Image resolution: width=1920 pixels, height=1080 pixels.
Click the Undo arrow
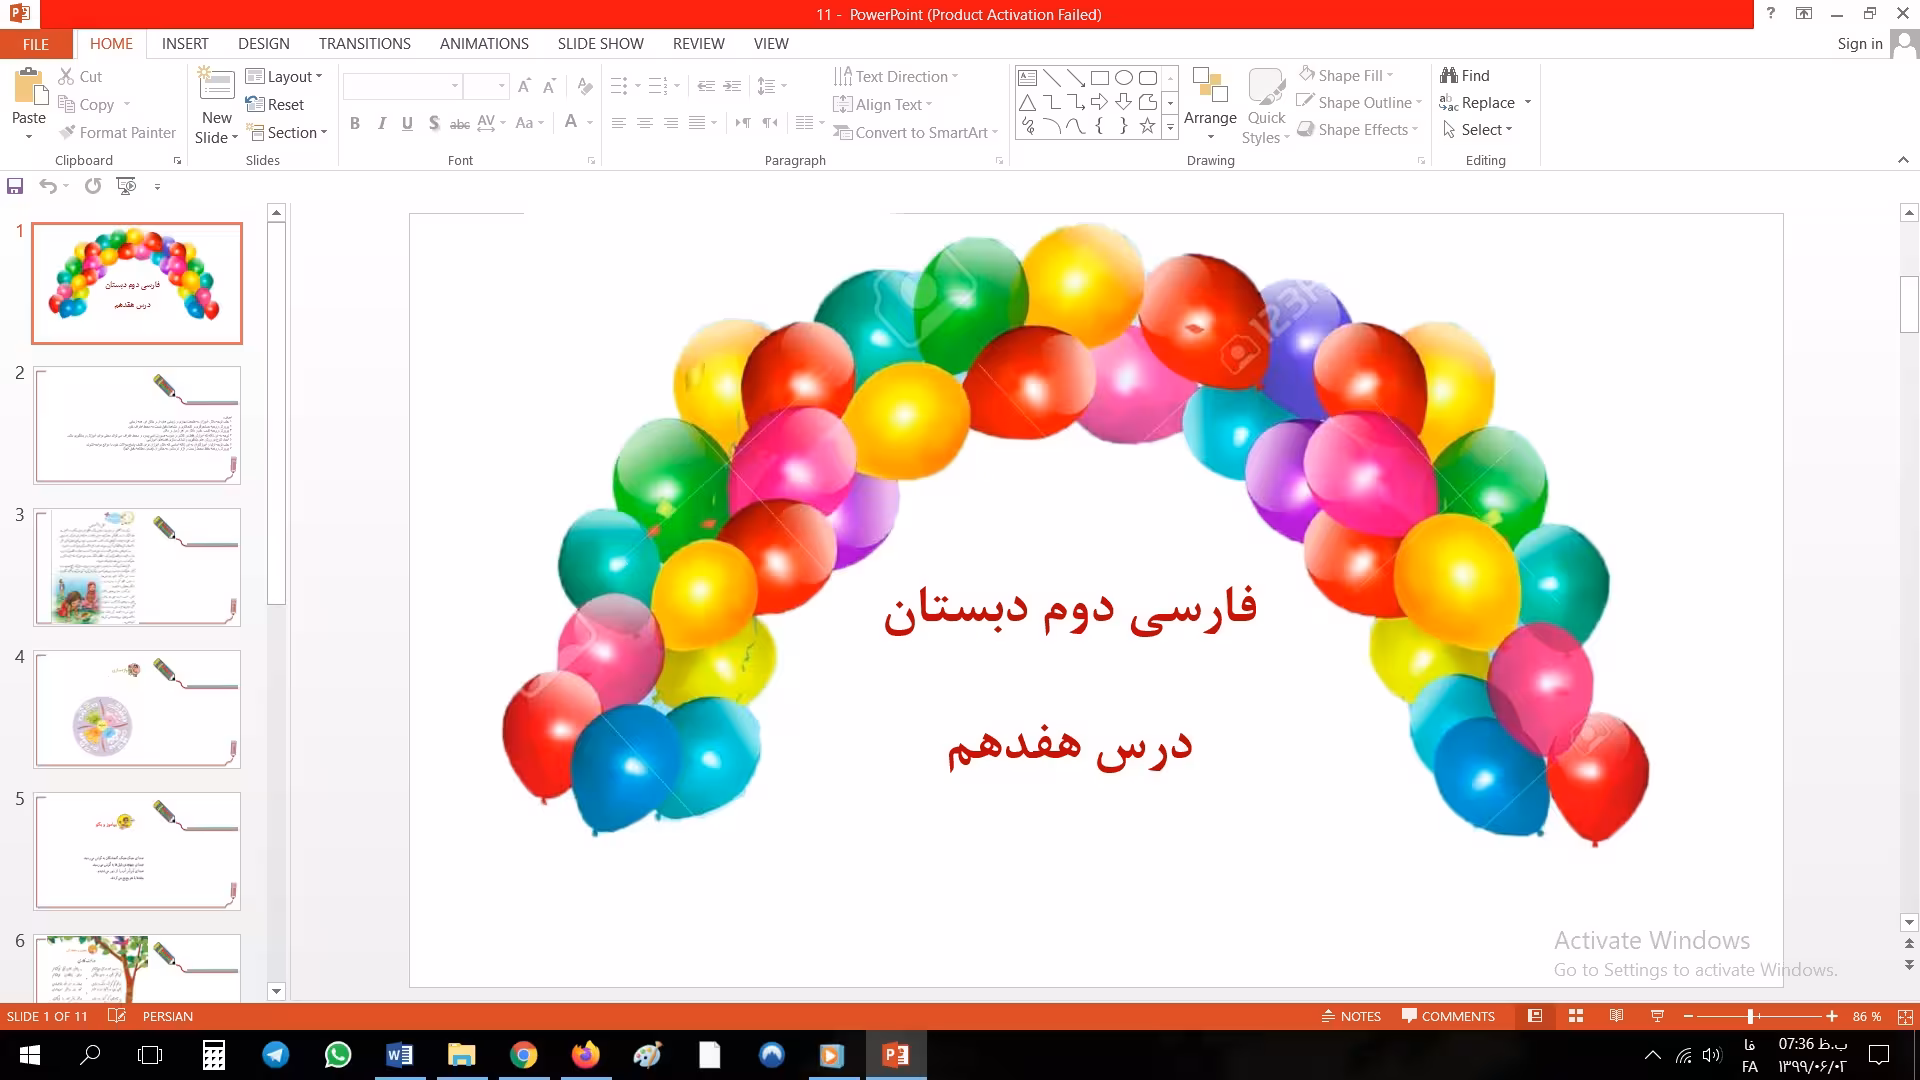[48, 186]
